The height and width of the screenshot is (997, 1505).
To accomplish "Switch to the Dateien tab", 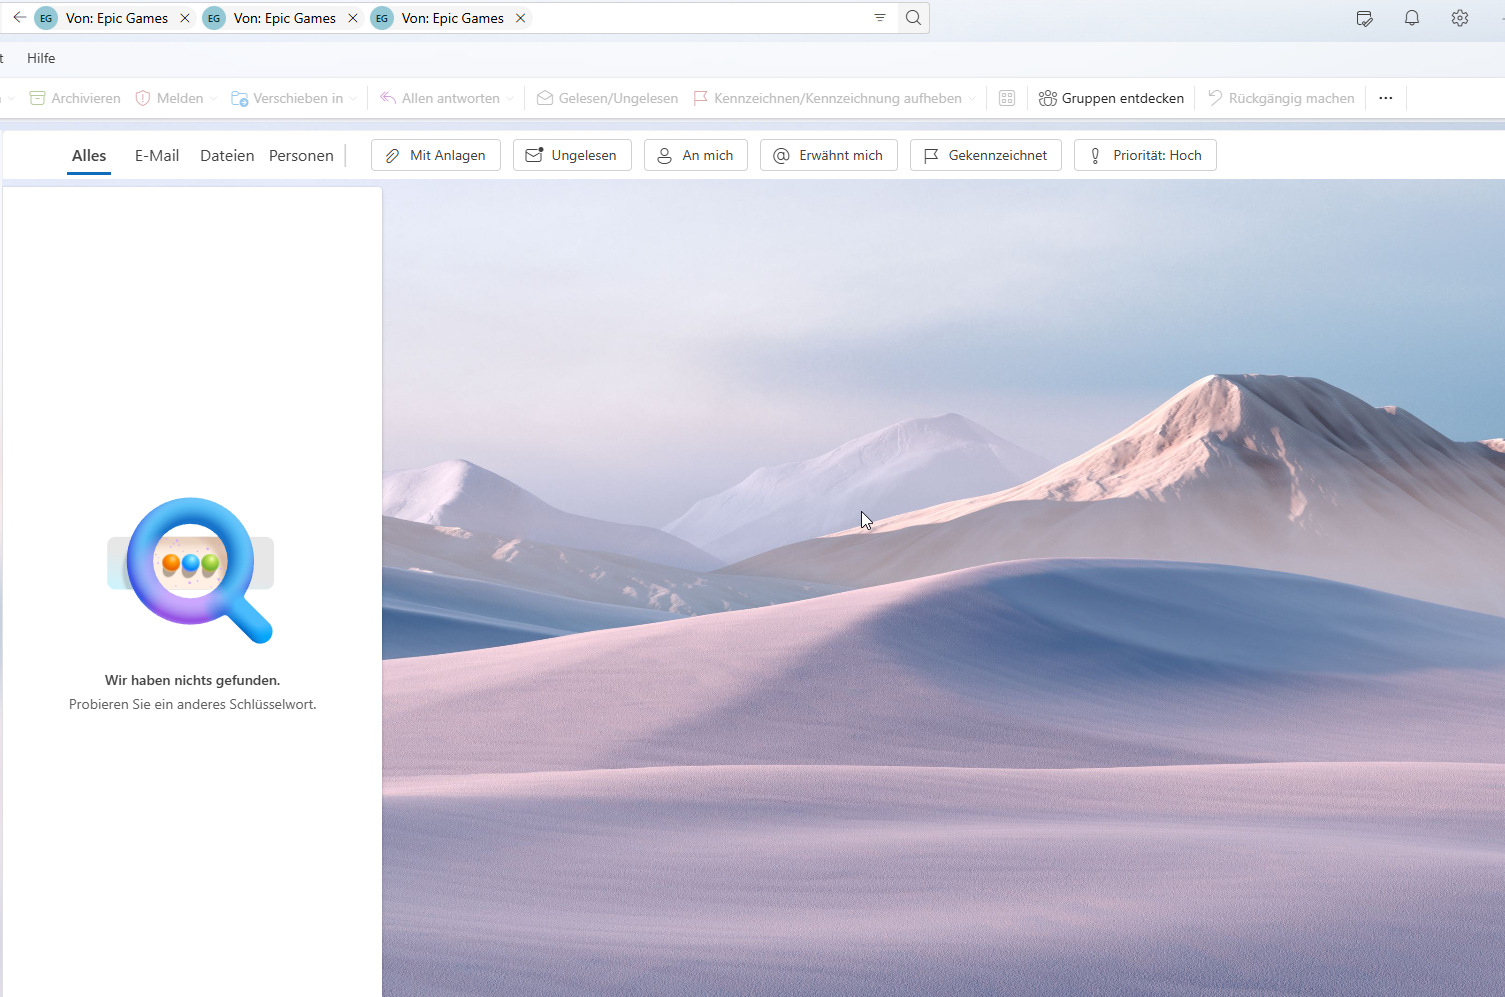I will click(227, 155).
